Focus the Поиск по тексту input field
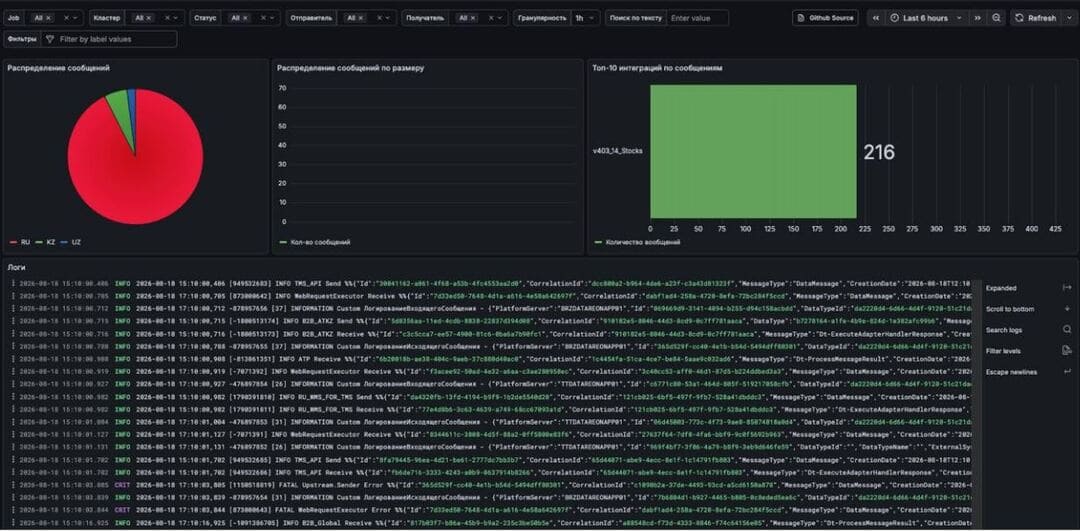The width and height of the screenshot is (1080, 531). (697, 18)
